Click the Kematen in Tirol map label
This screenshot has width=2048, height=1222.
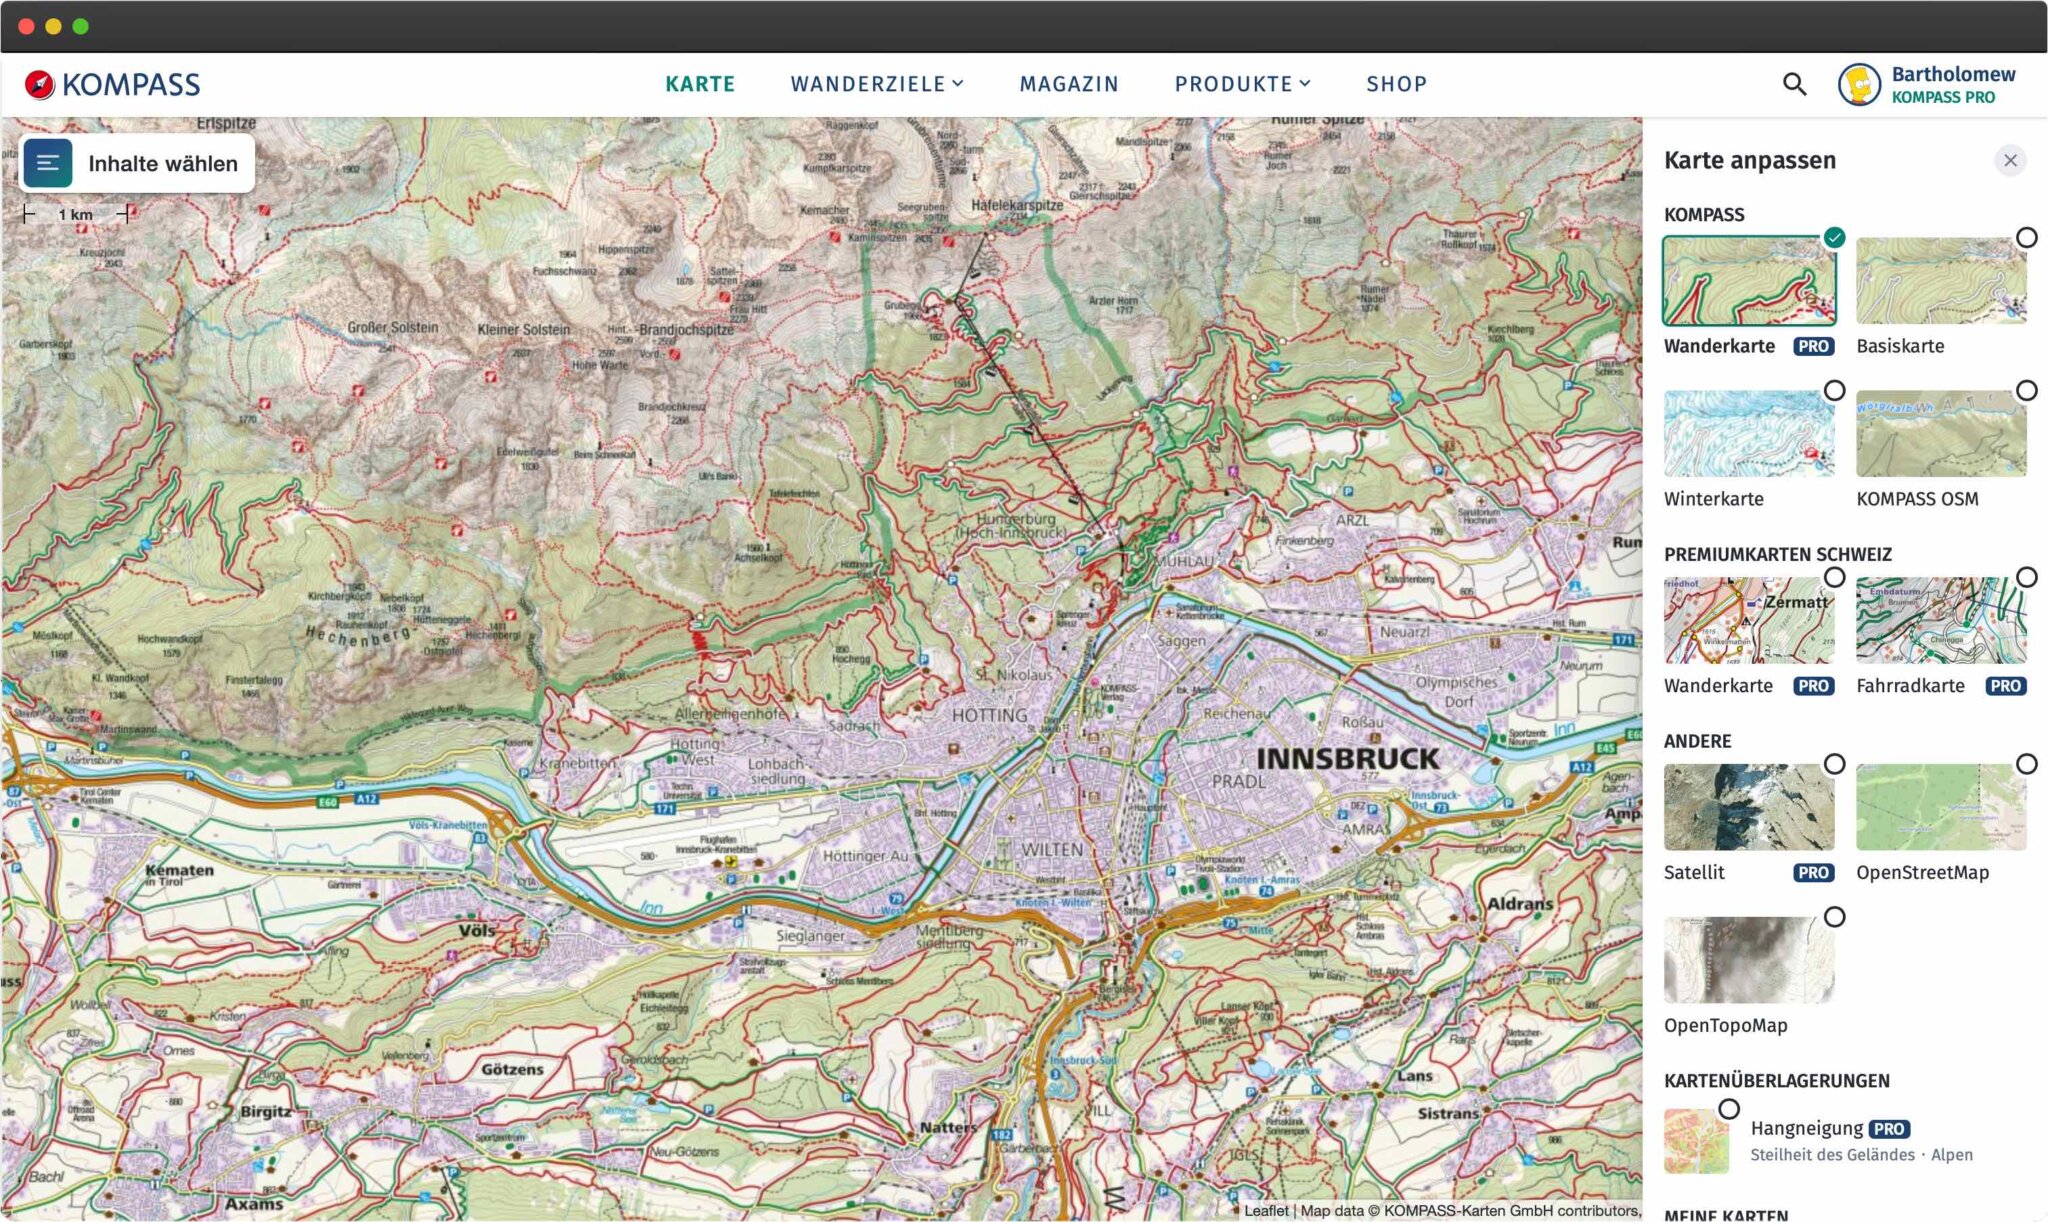click(x=179, y=875)
